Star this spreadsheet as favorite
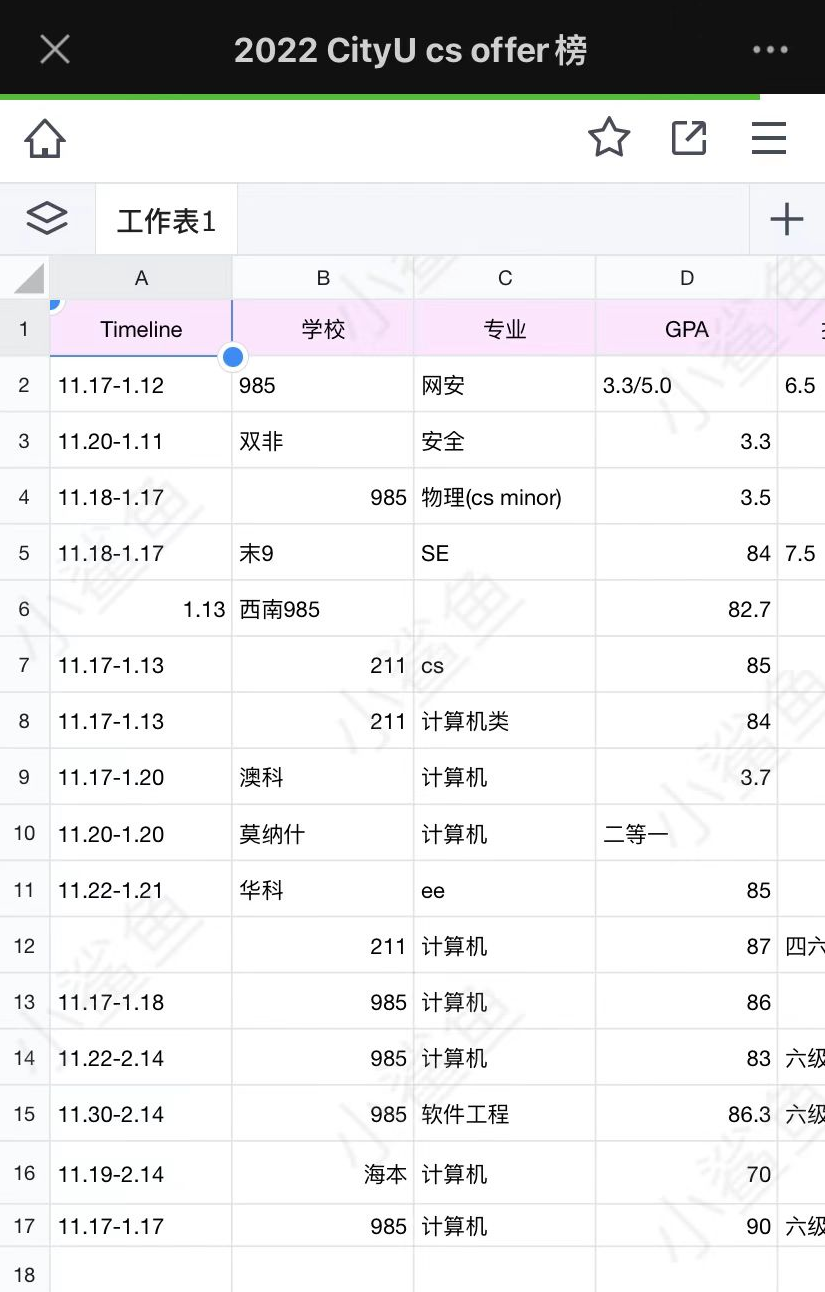 point(609,138)
